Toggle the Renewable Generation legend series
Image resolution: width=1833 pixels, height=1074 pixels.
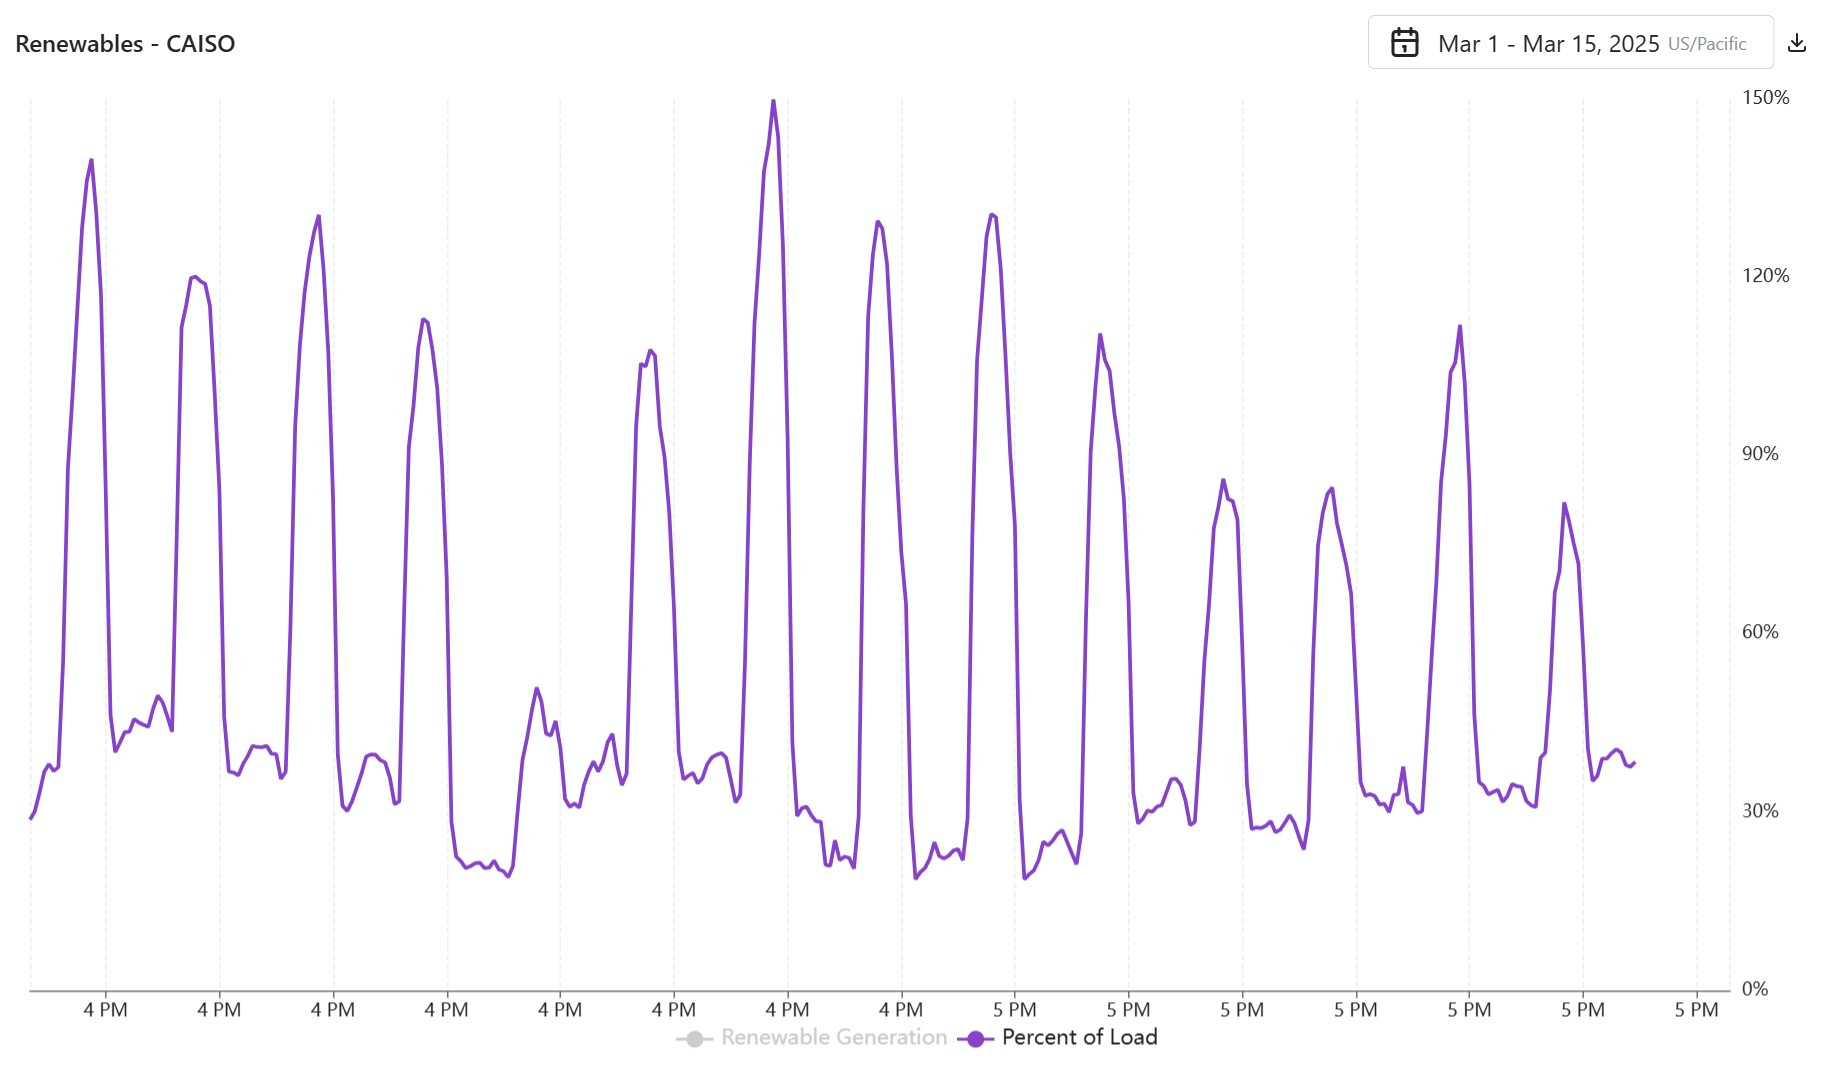coord(812,1038)
